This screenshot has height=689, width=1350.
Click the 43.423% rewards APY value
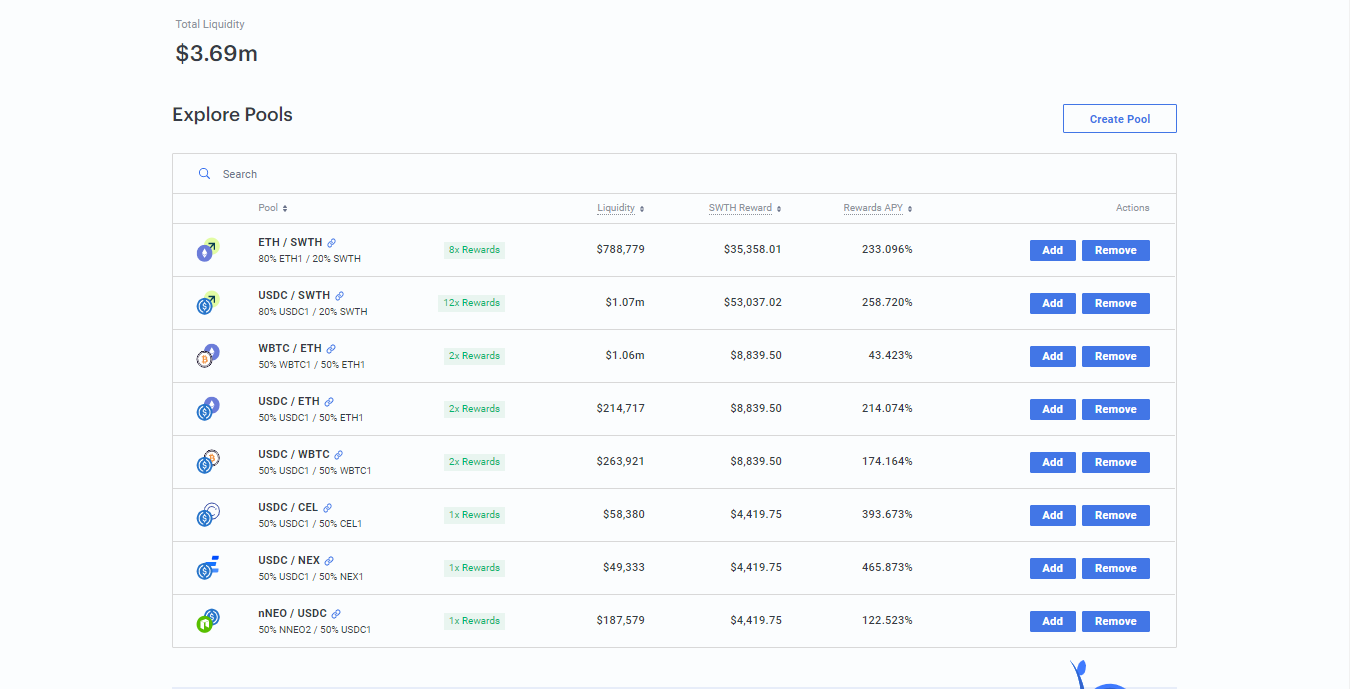click(x=891, y=355)
